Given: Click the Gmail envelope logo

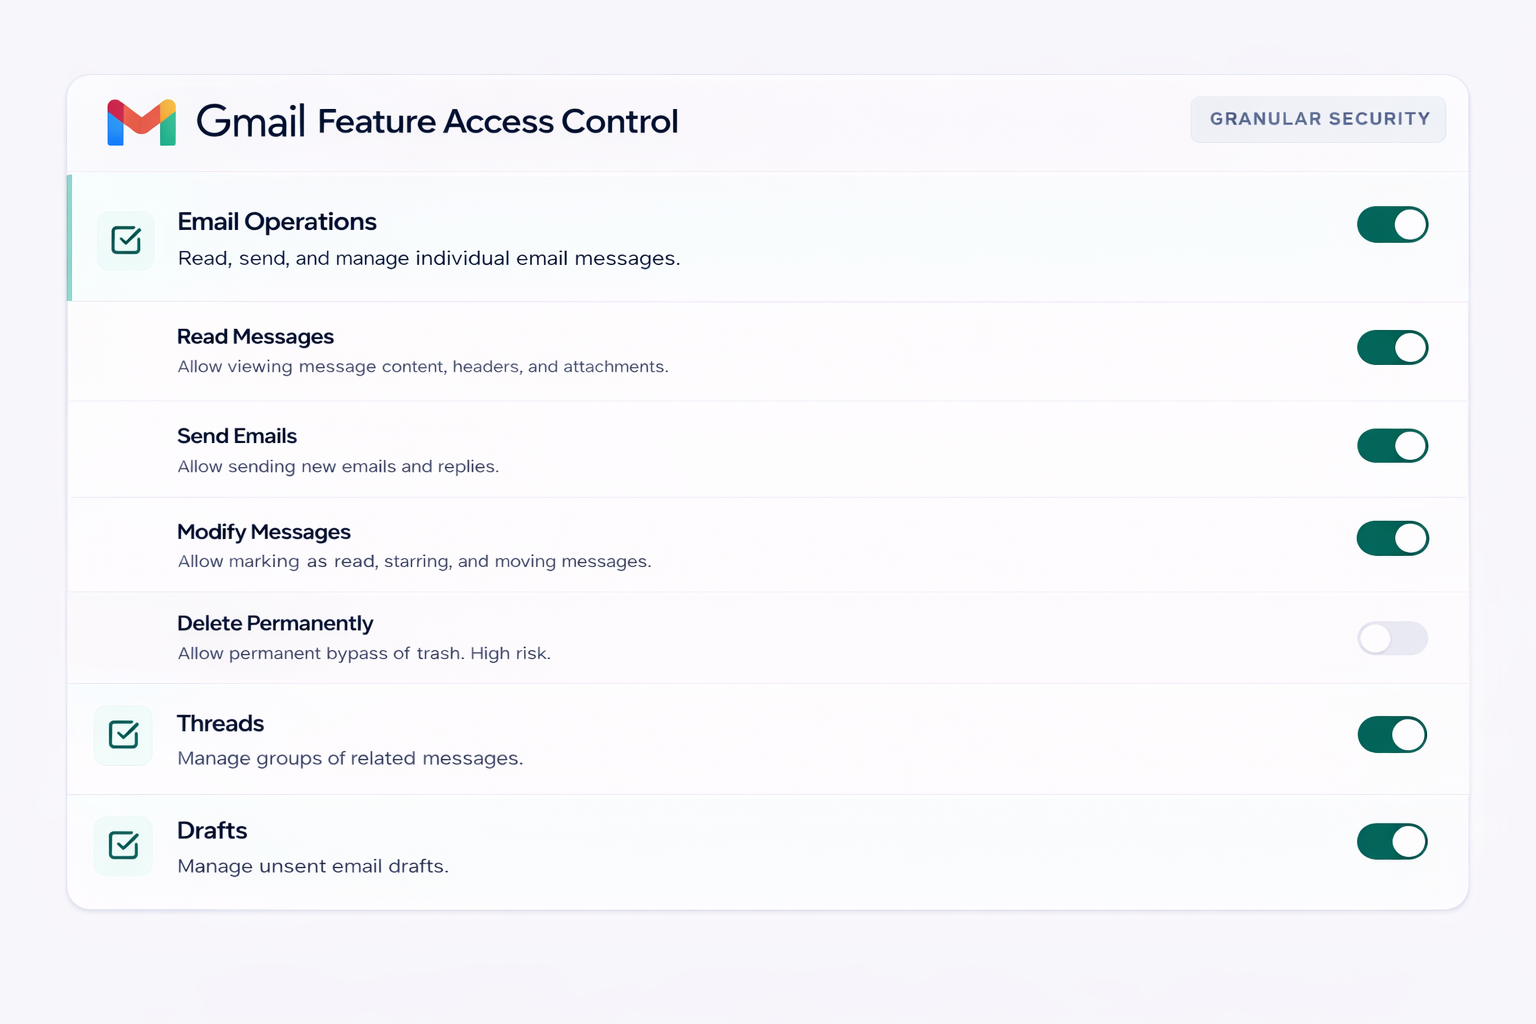Looking at the screenshot, I should 141,122.
